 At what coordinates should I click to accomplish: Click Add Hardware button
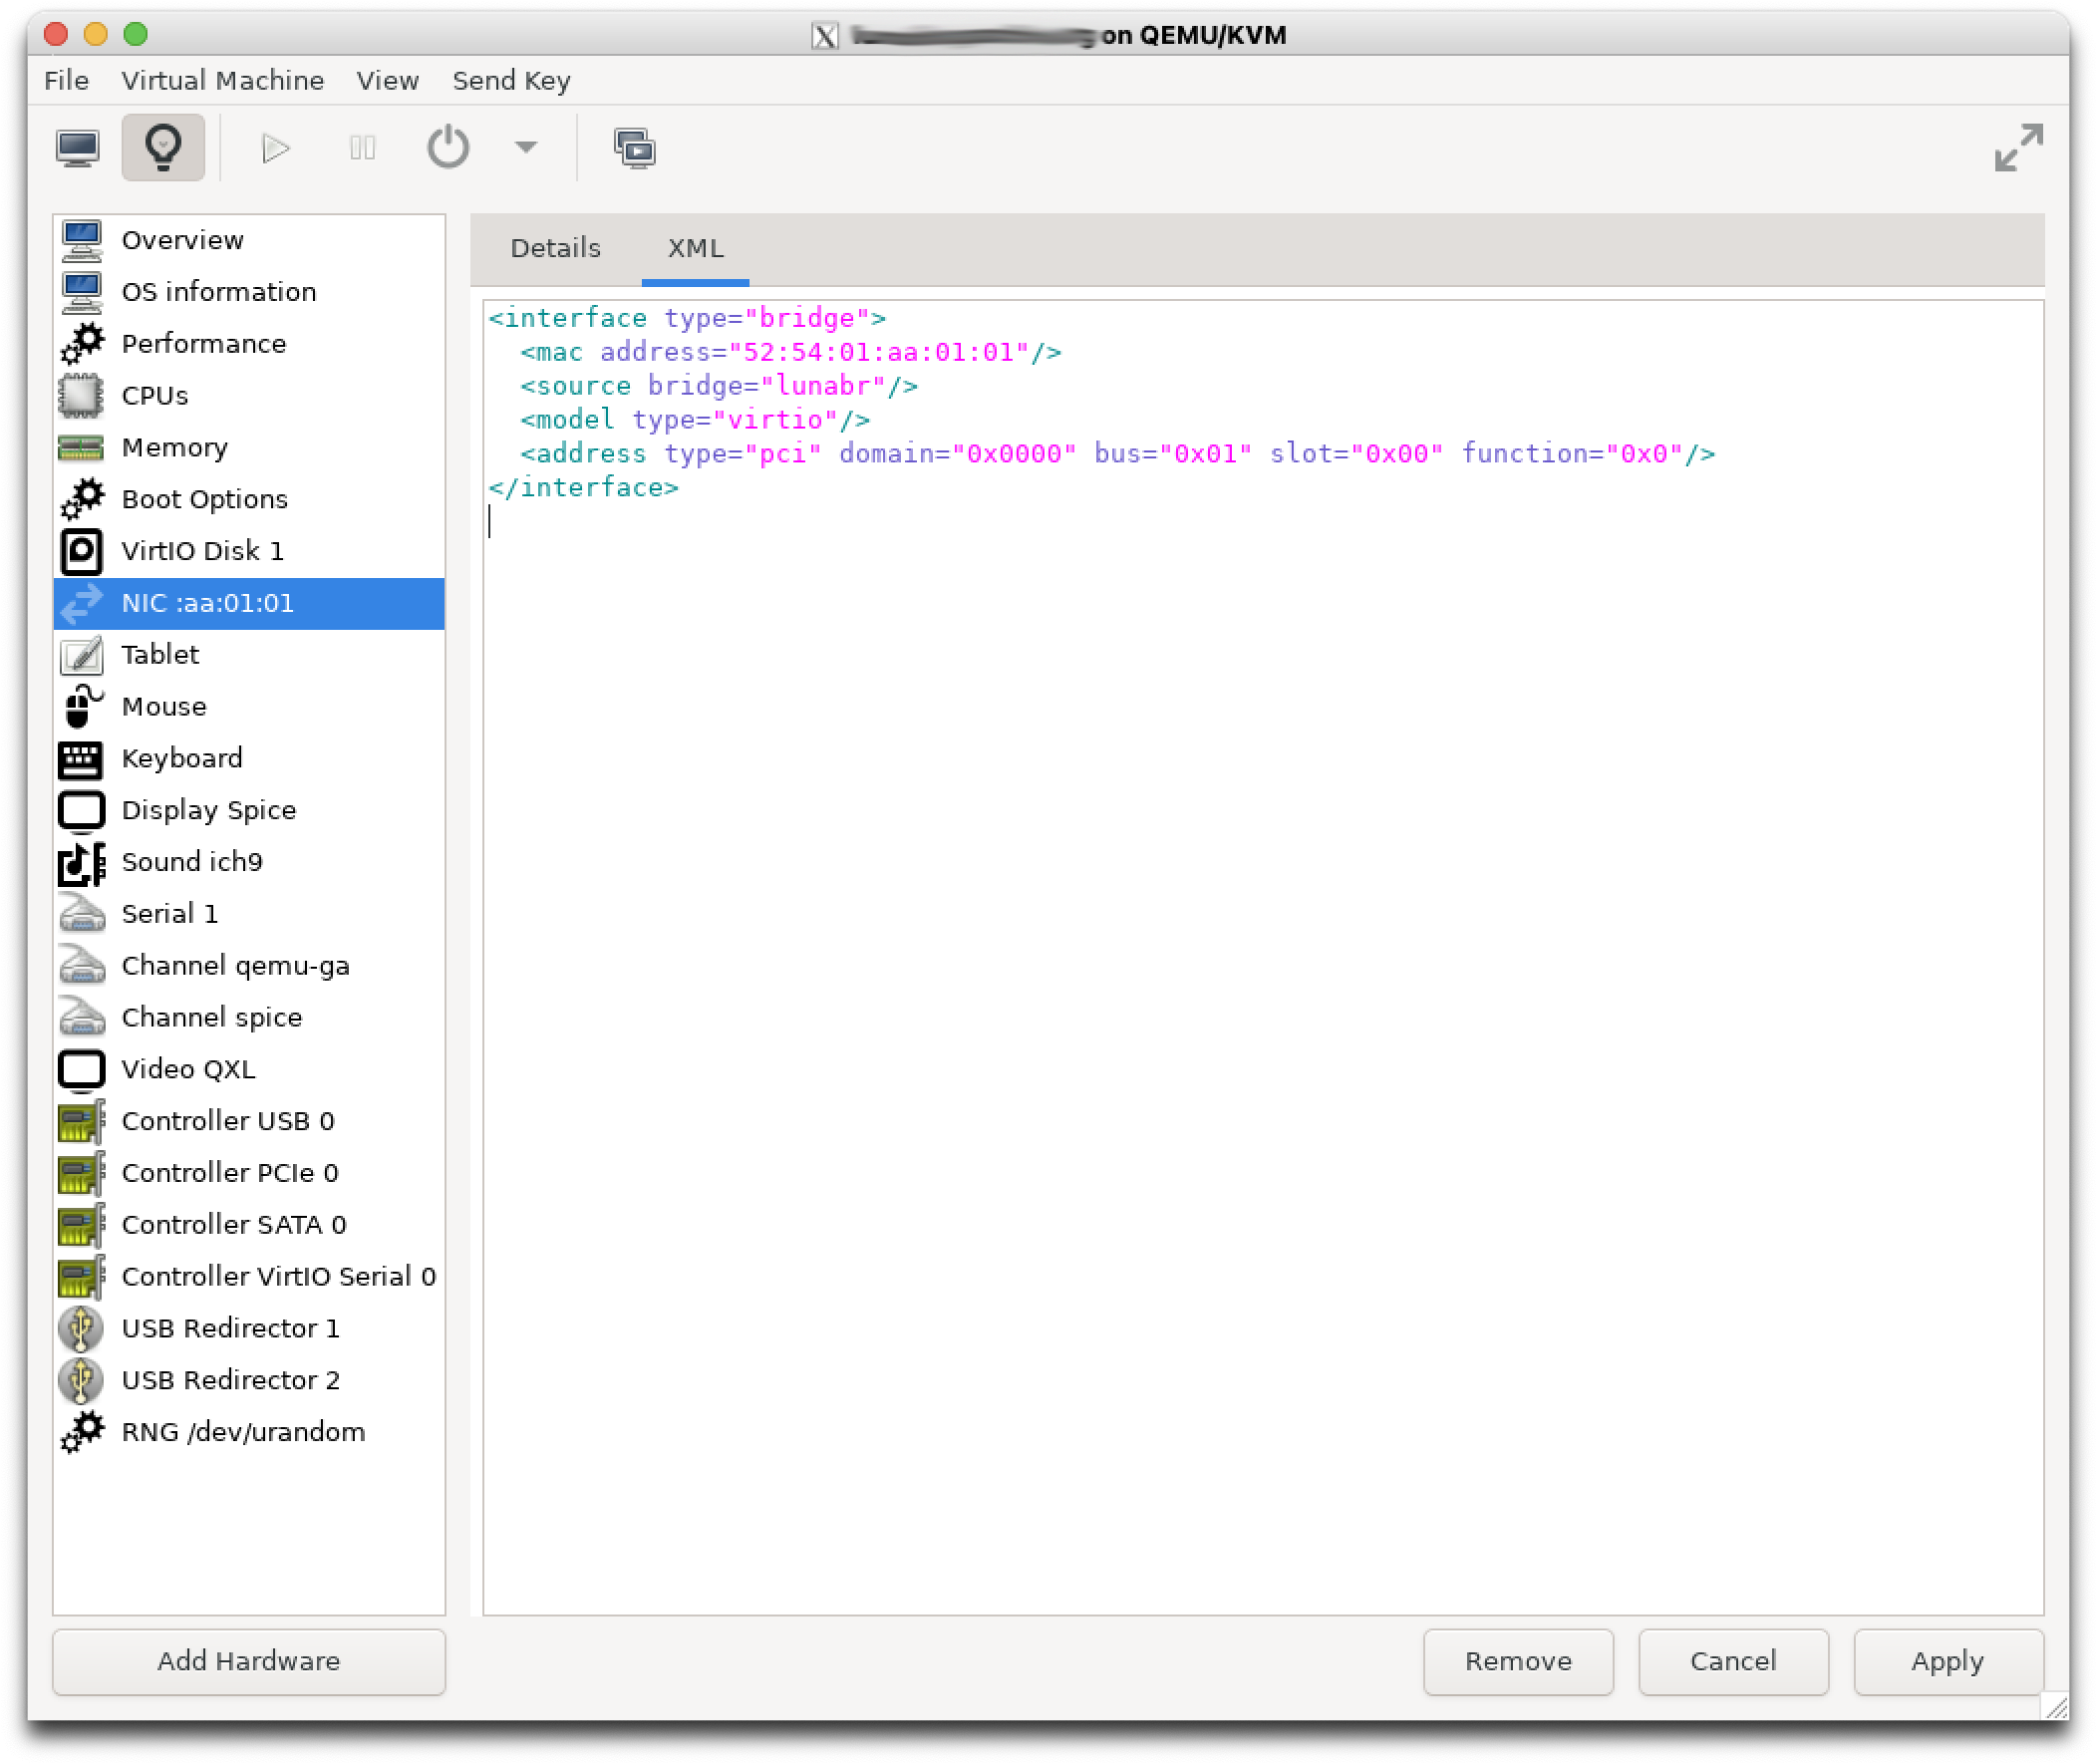pyautogui.click(x=249, y=1662)
